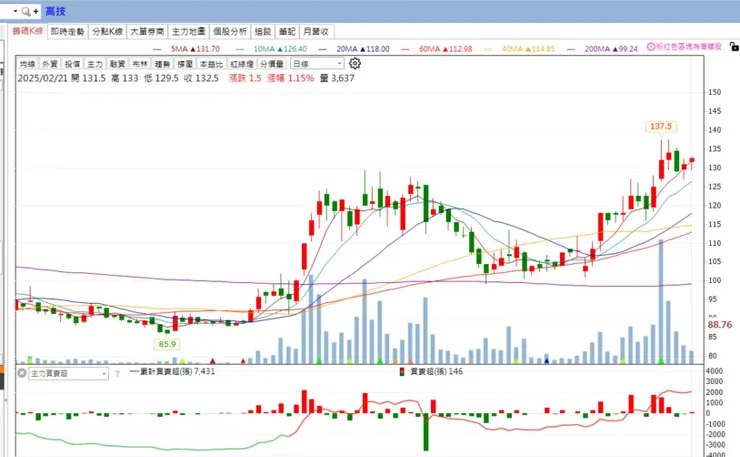Toggle the 撐壓 overlay button

185,64
